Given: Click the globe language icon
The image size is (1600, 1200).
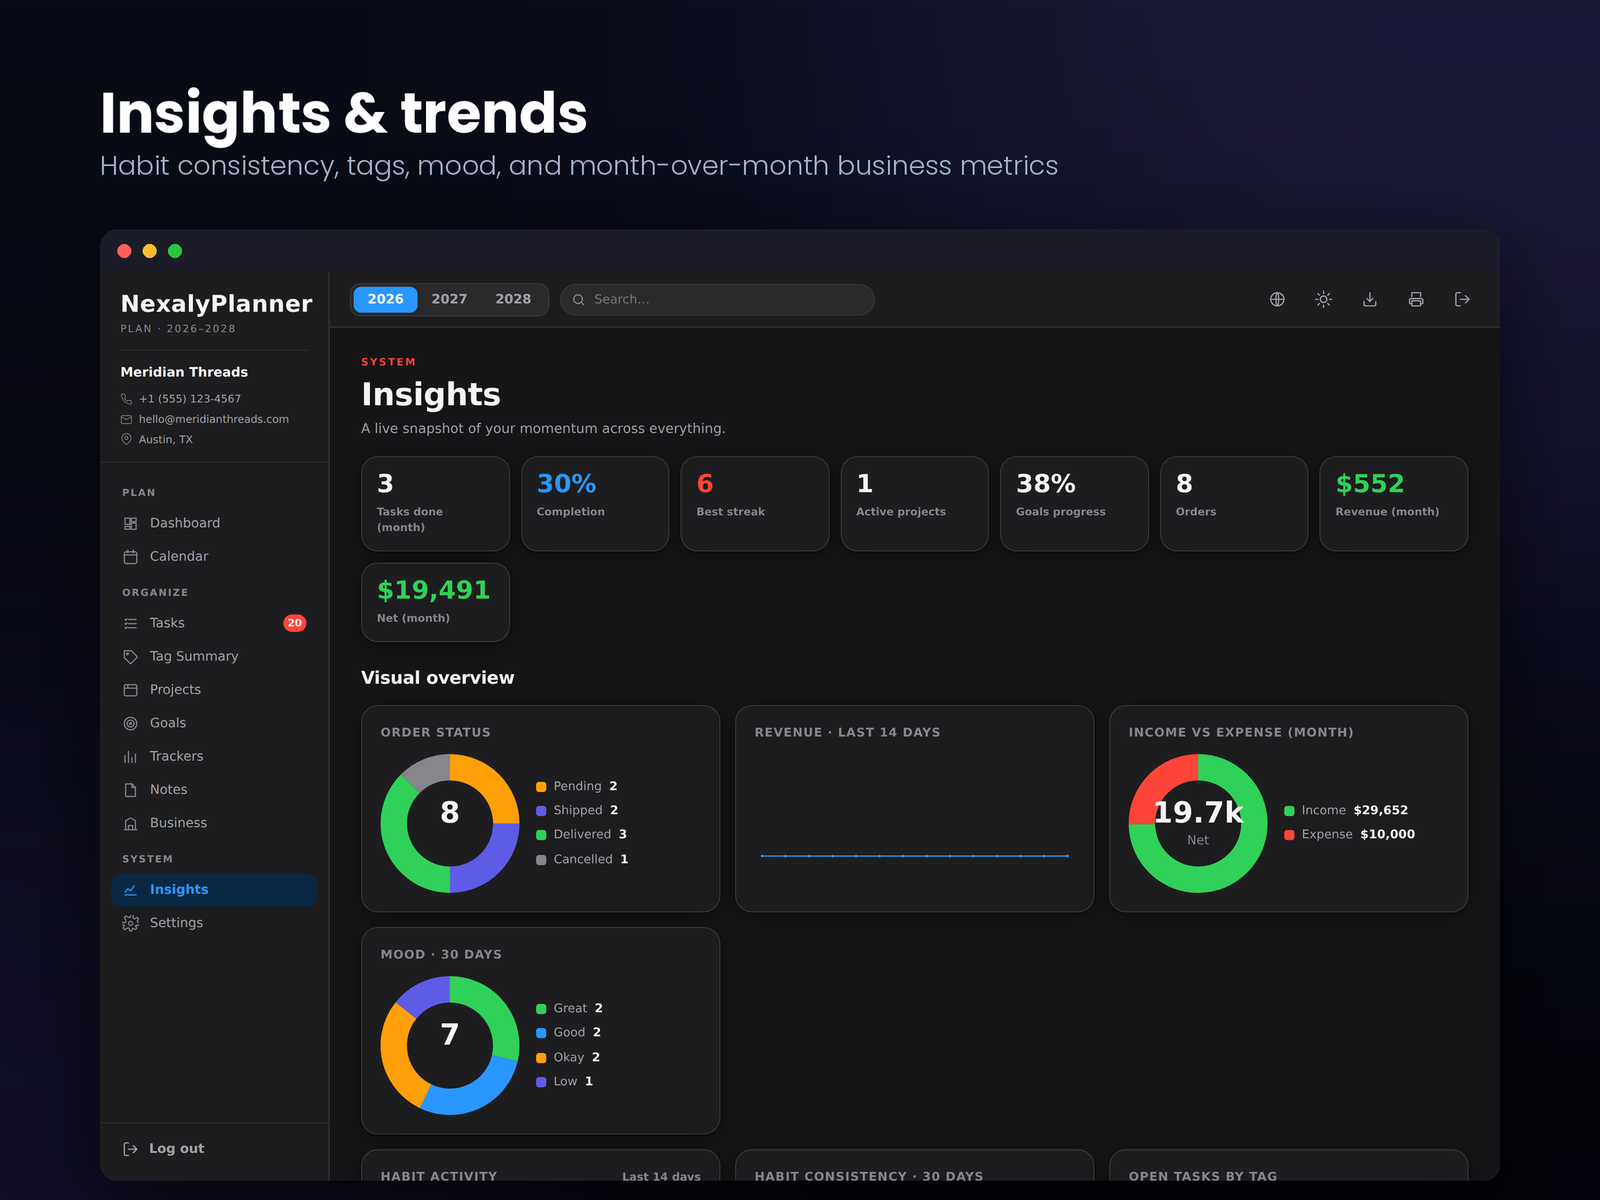Looking at the screenshot, I should coord(1277,299).
